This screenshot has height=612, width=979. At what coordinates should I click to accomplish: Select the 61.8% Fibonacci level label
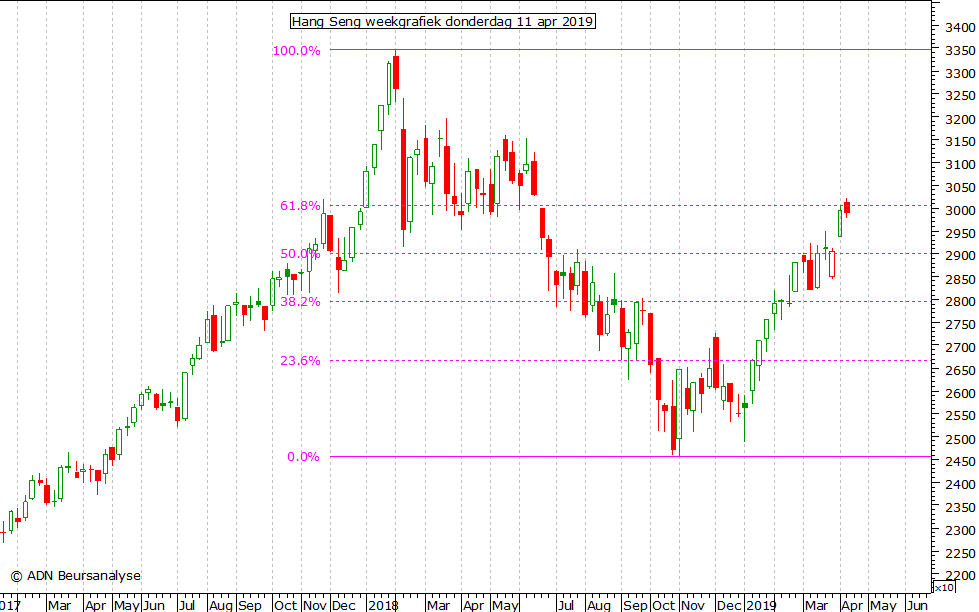pyautogui.click(x=300, y=205)
